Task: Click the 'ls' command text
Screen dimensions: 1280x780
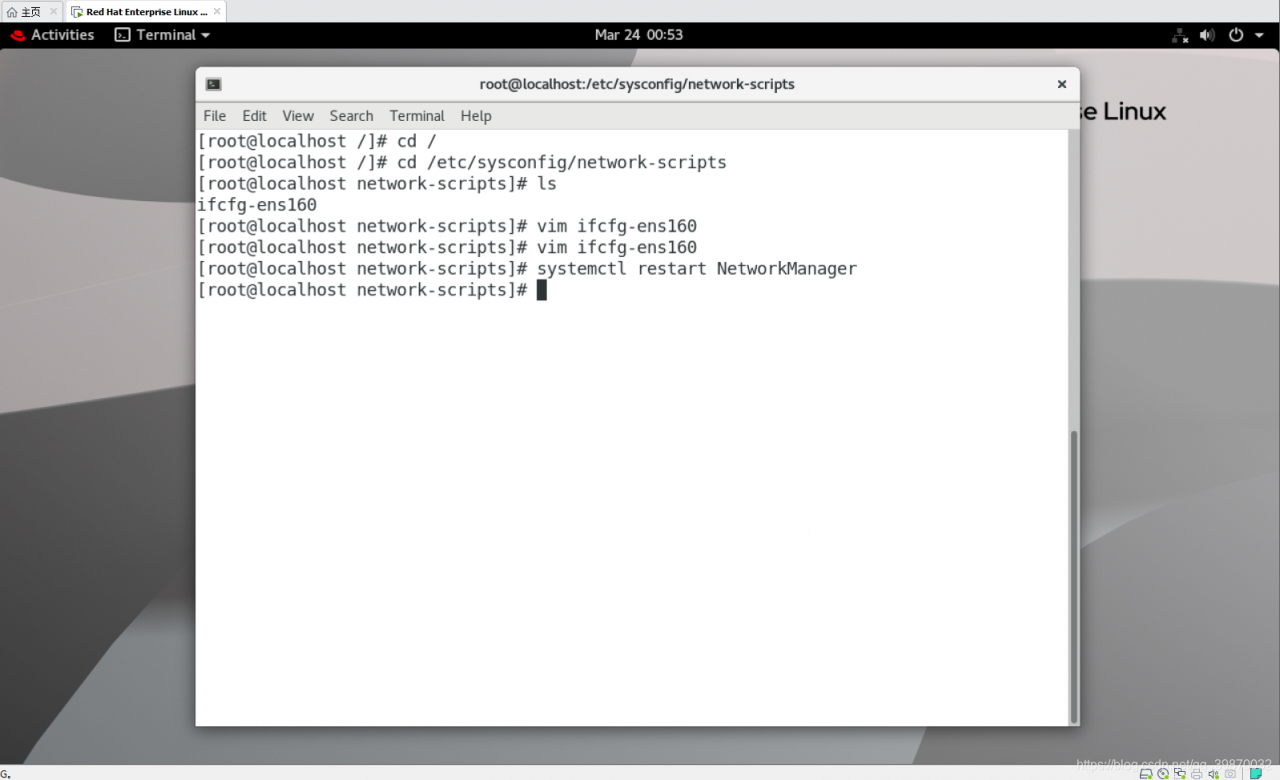Action: [x=547, y=184]
